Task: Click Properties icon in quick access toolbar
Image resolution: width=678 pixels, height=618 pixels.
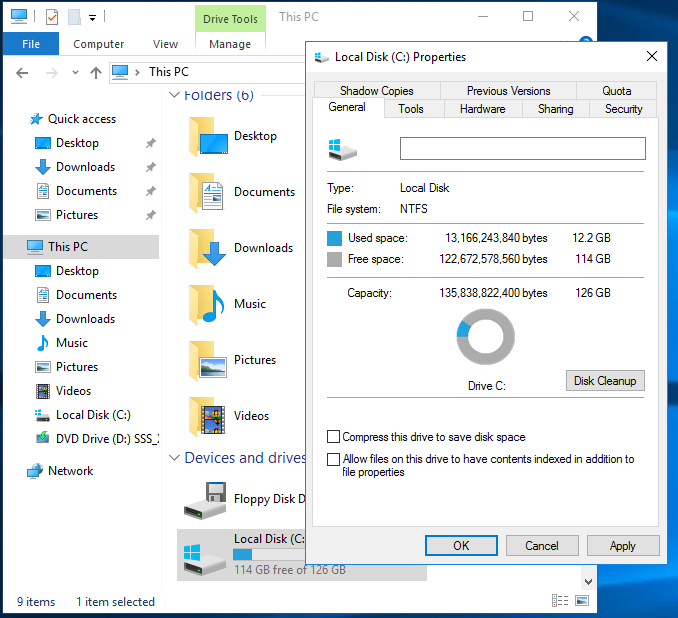Action: pos(52,17)
